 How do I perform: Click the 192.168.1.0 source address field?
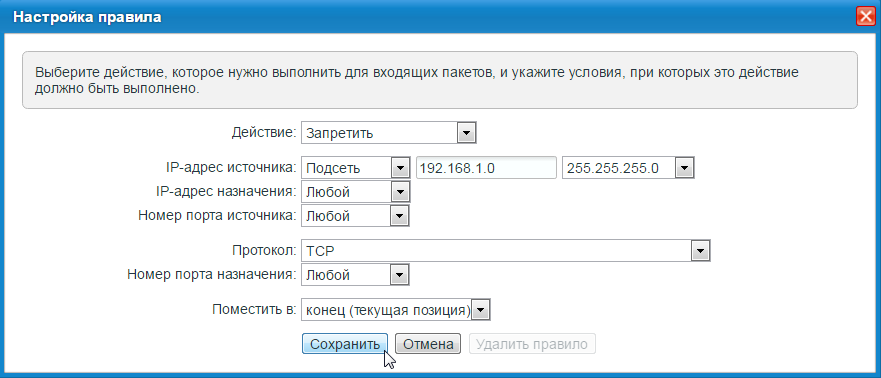[486, 168]
